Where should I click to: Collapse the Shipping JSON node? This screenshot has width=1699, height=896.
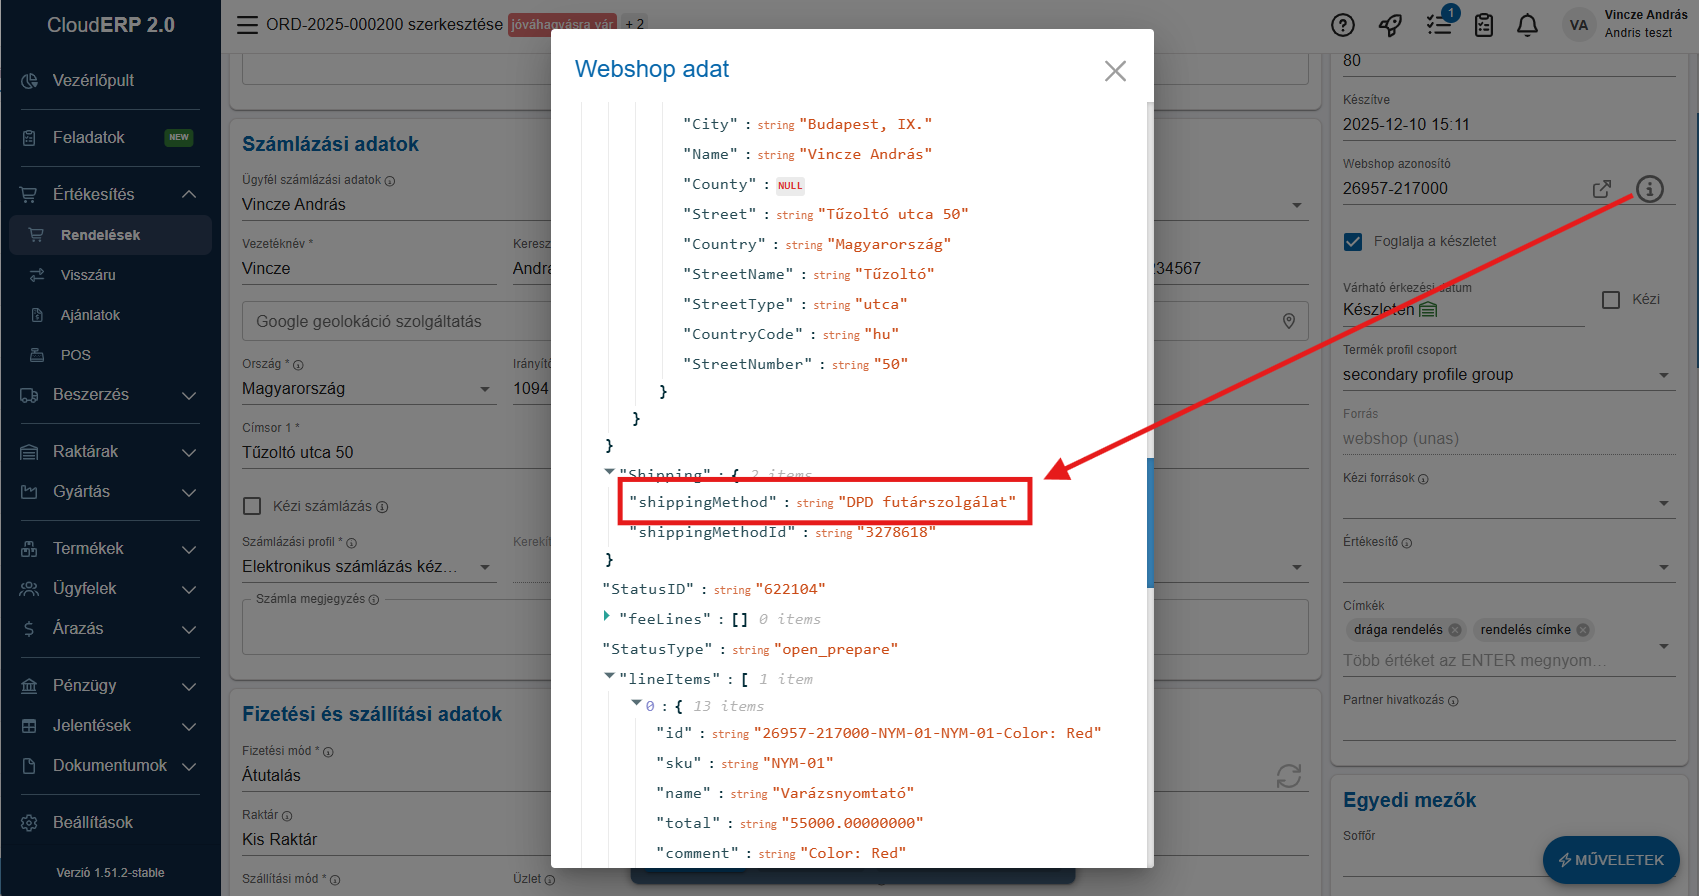coord(609,472)
